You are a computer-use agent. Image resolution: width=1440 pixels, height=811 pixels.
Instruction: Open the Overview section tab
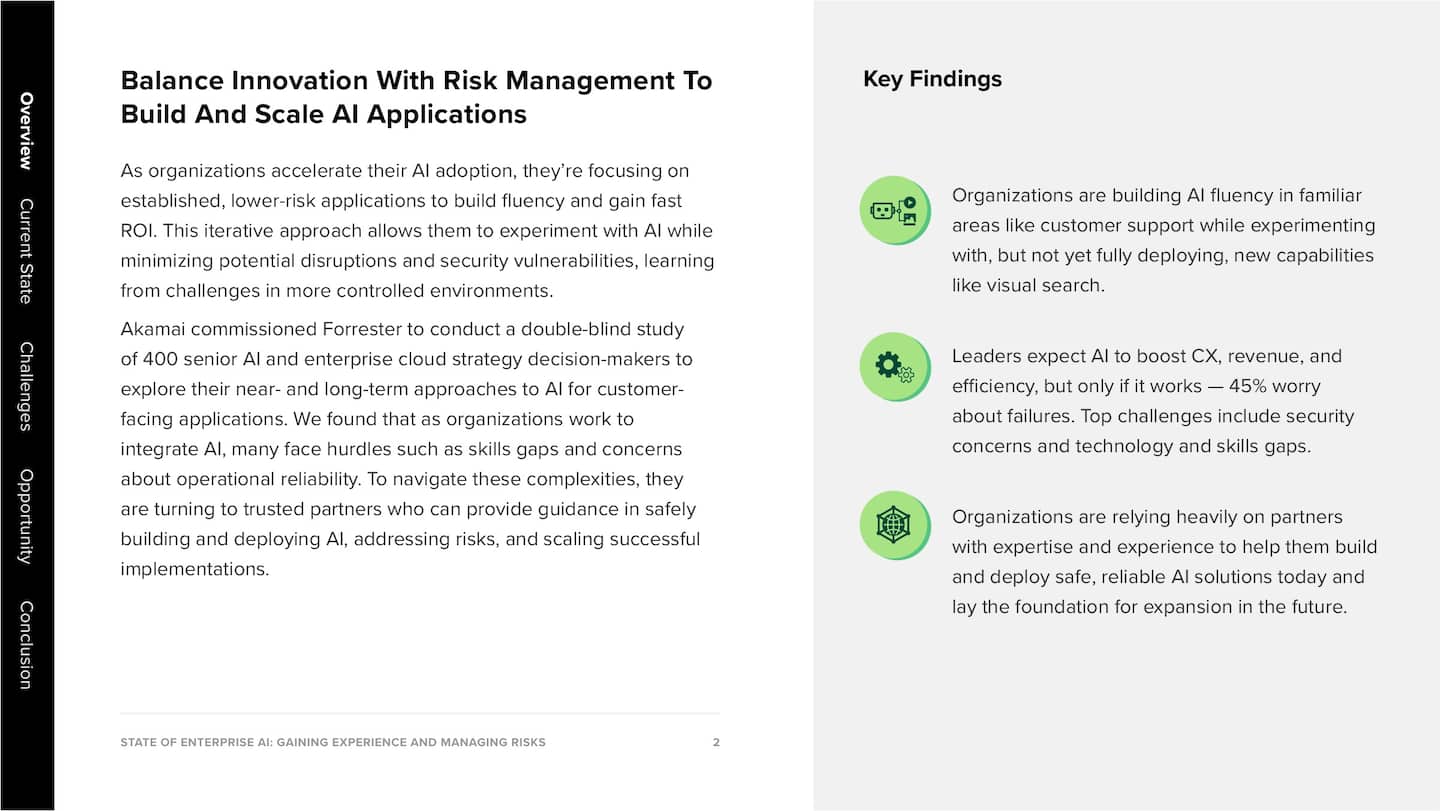pos(26,131)
